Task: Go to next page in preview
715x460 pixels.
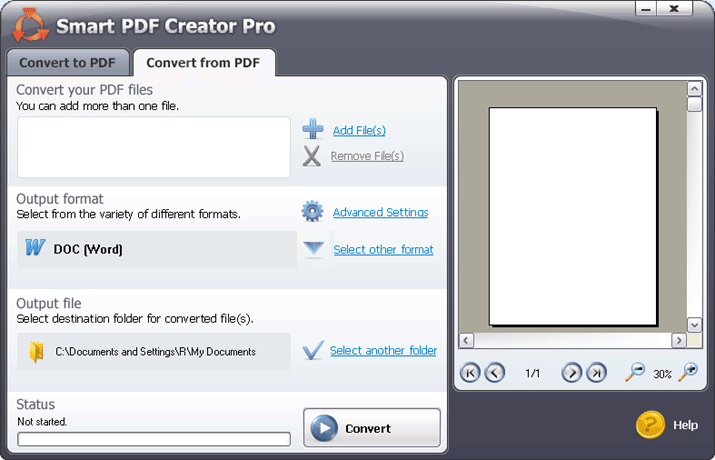Action: click(x=571, y=373)
